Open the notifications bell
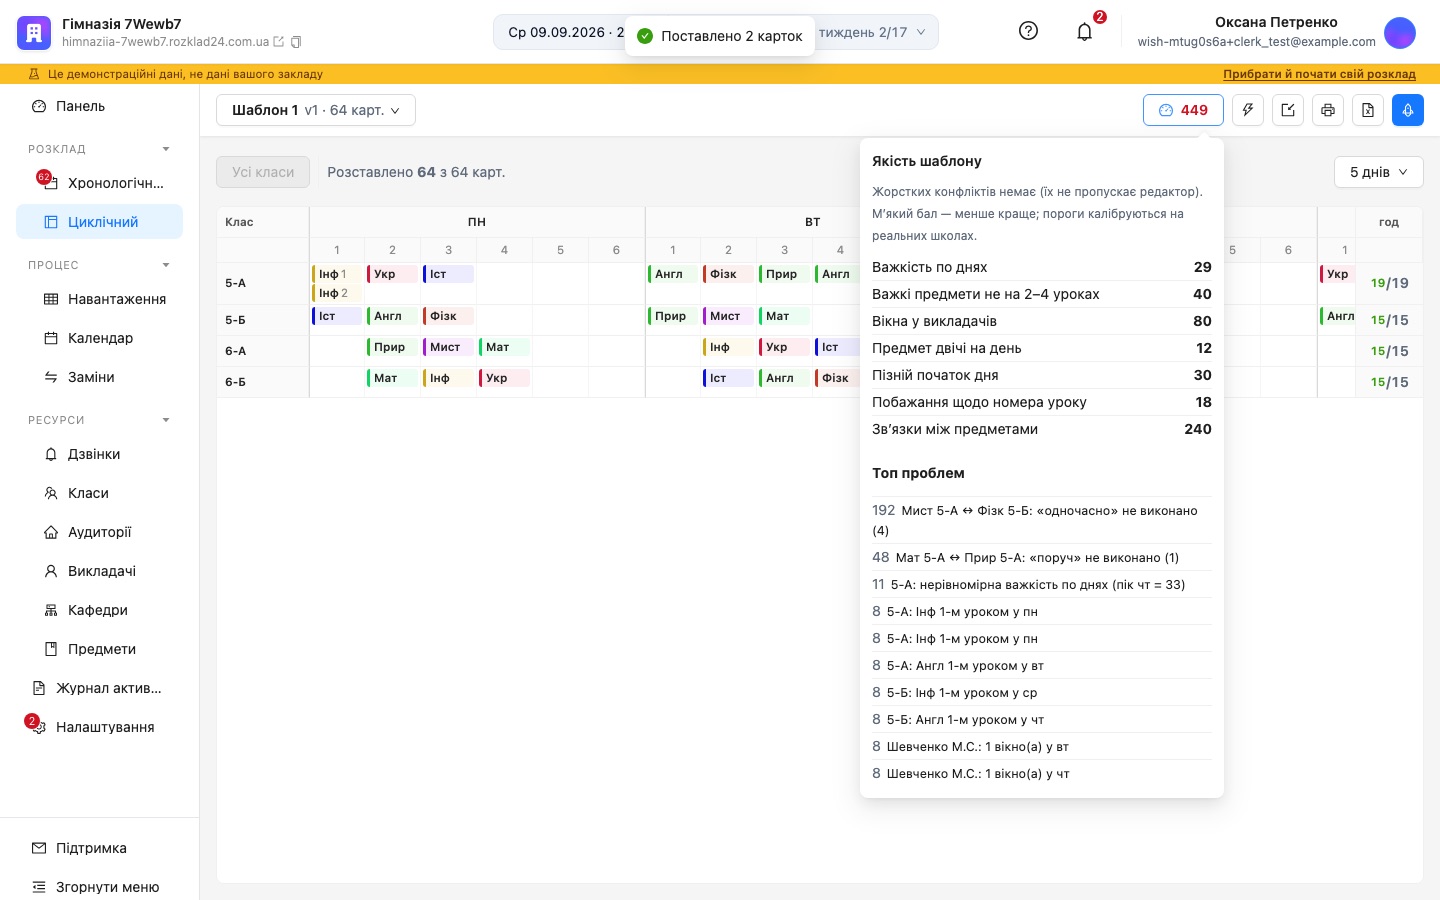 pos(1084,32)
